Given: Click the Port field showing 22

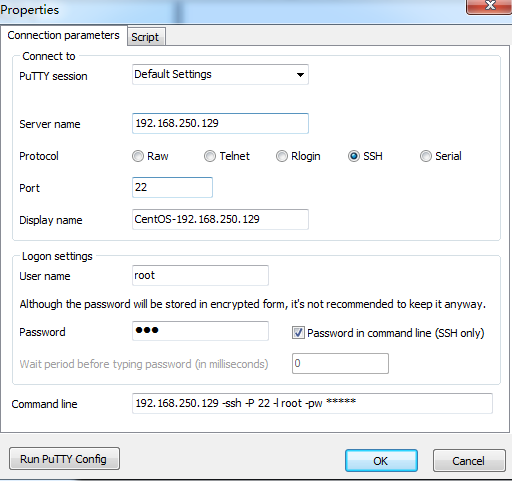Looking at the screenshot, I should 172,187.
